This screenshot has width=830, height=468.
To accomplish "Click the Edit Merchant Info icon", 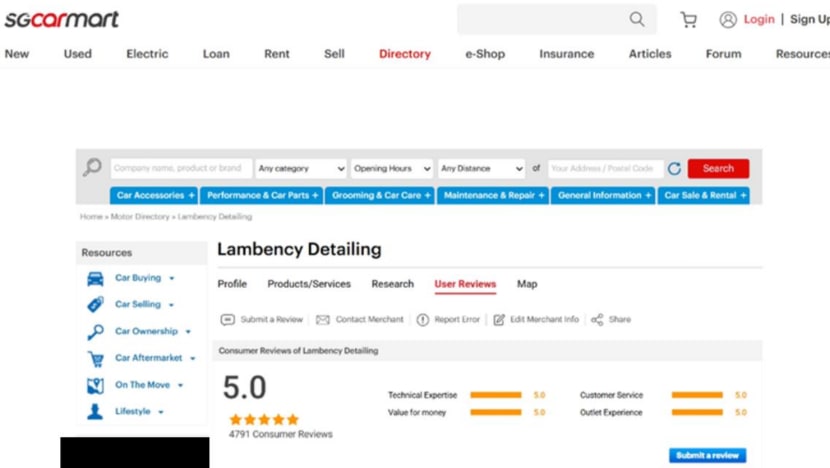I will pyautogui.click(x=499, y=320).
